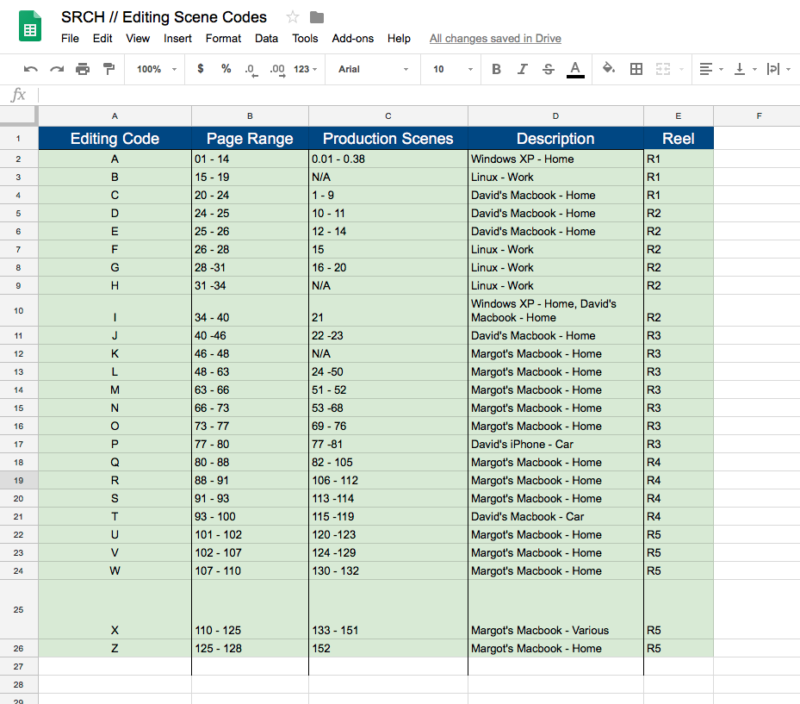Open the Format menu
The width and height of the screenshot is (800, 704).
pyautogui.click(x=223, y=38)
